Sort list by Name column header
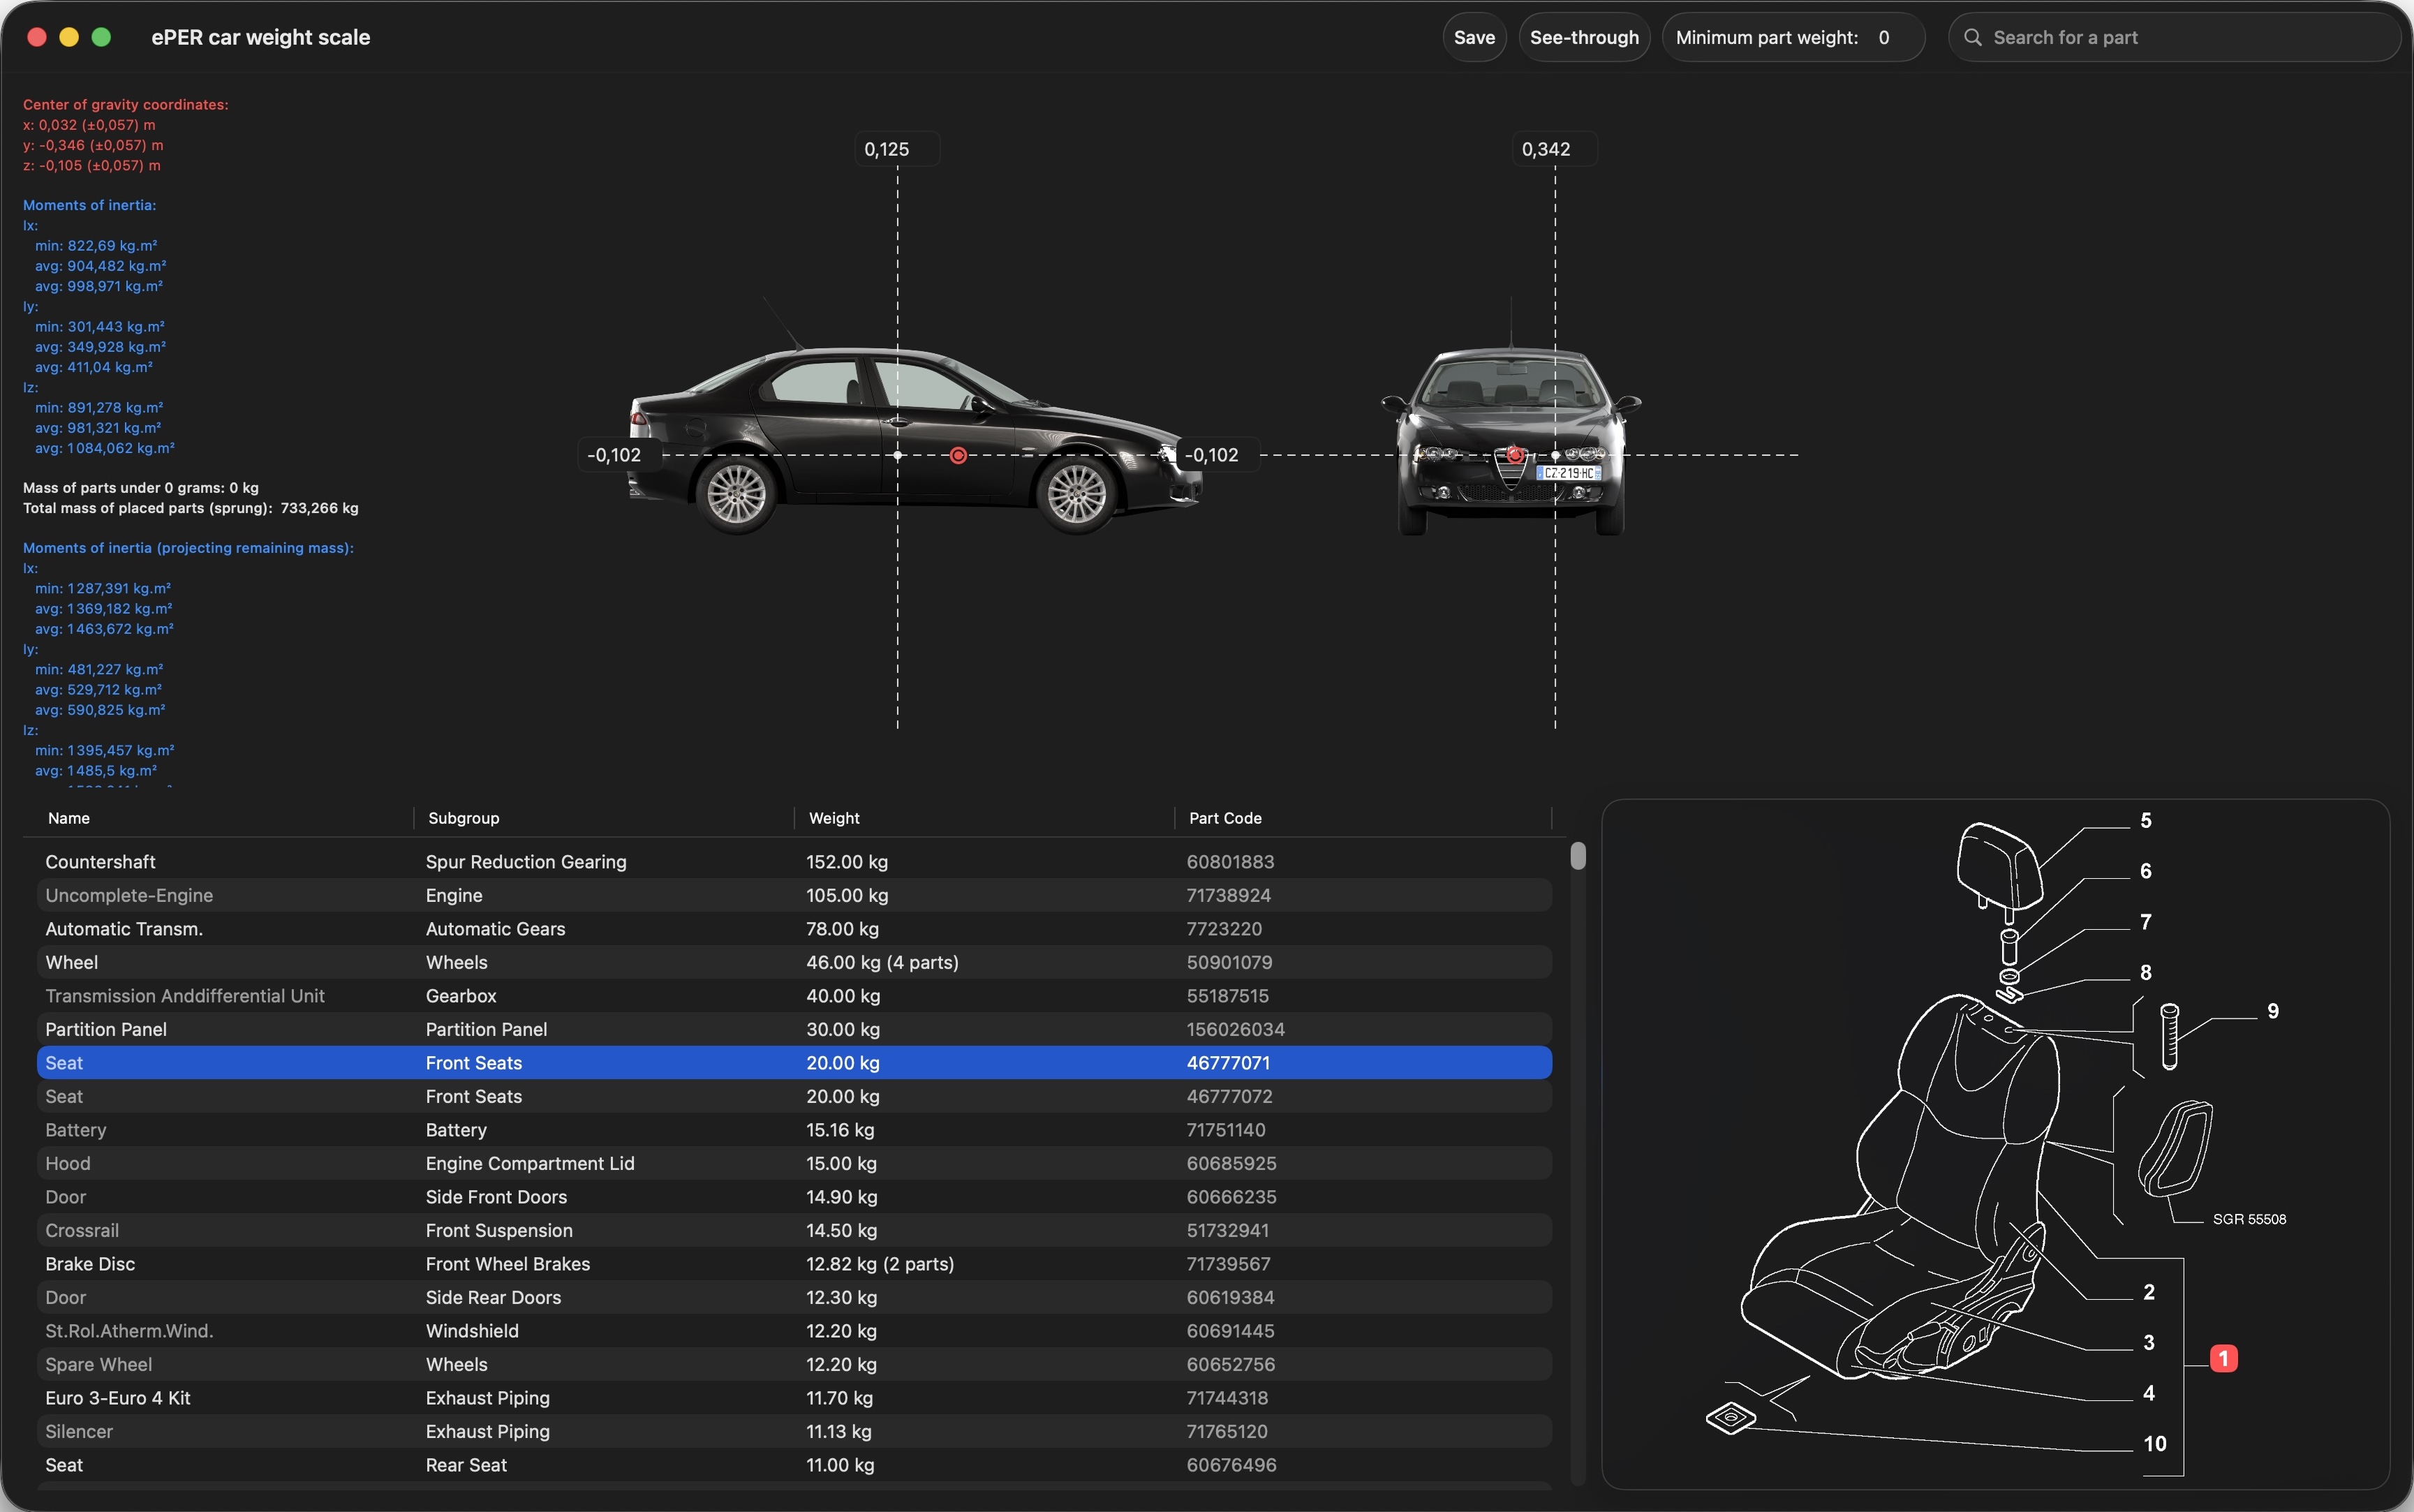 69,818
